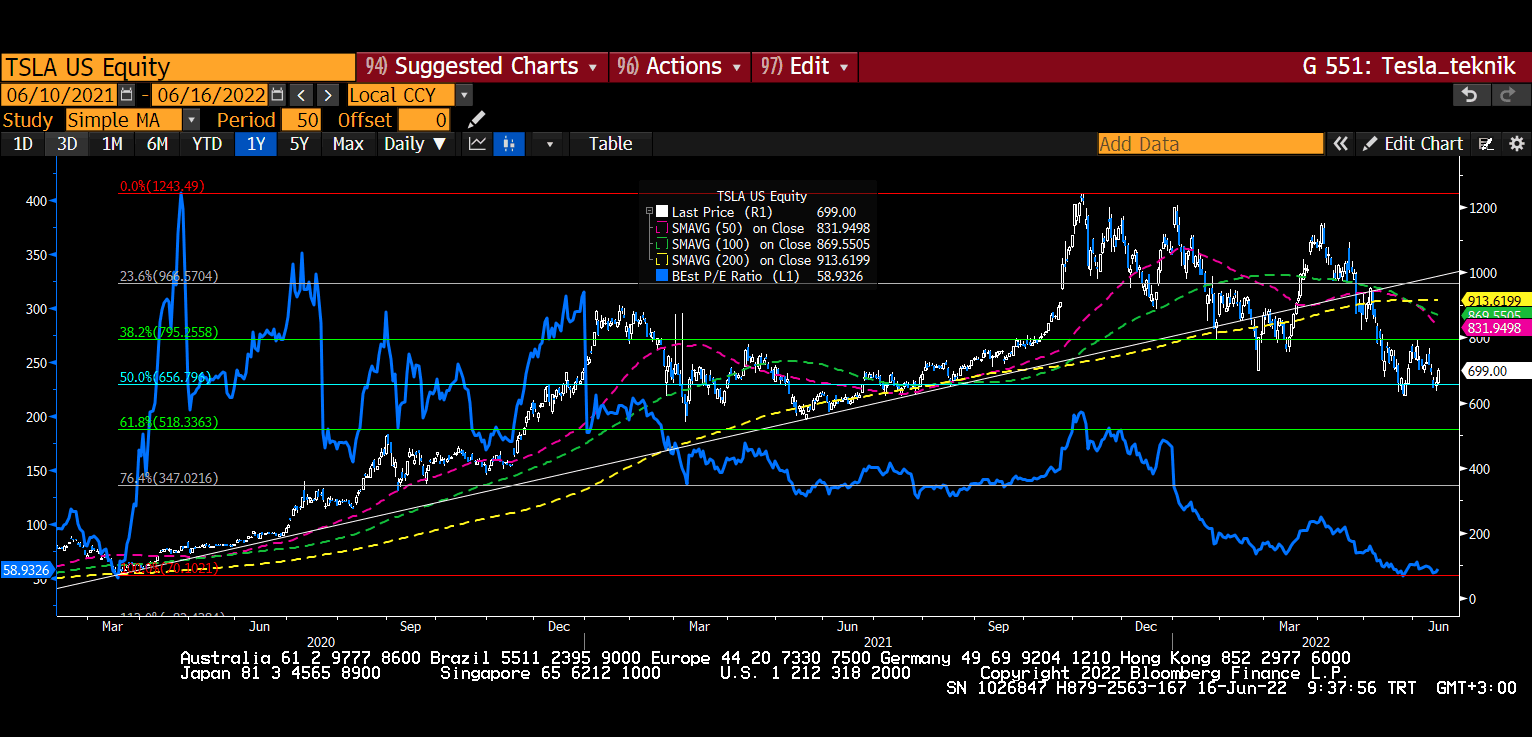Open the annotate checklist-pencil icon
1532x737 pixels.
pos(1487,144)
